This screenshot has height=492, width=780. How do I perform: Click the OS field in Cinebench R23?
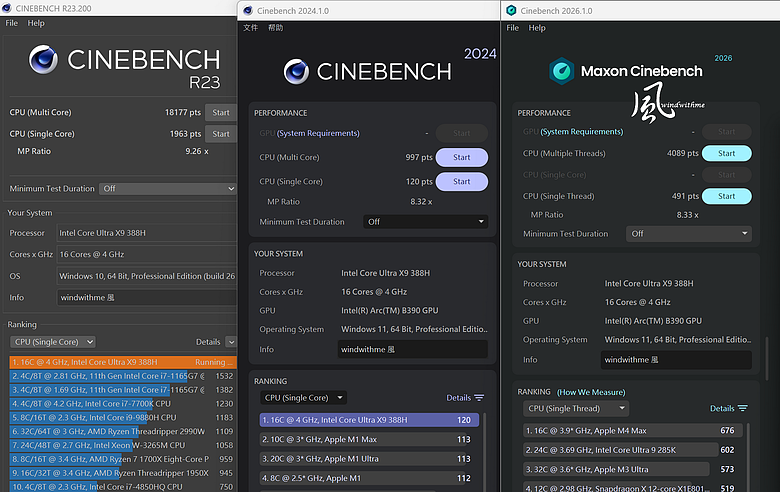(x=147, y=276)
